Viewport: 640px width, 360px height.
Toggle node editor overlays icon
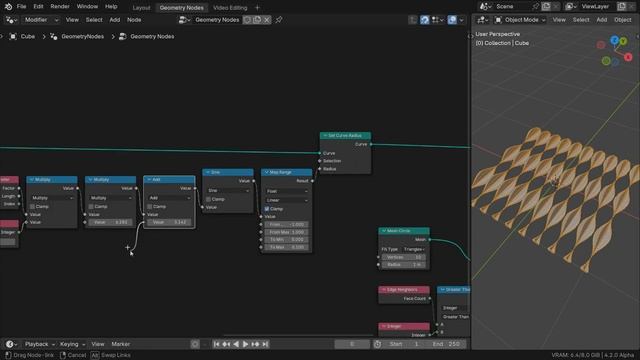tap(452, 20)
